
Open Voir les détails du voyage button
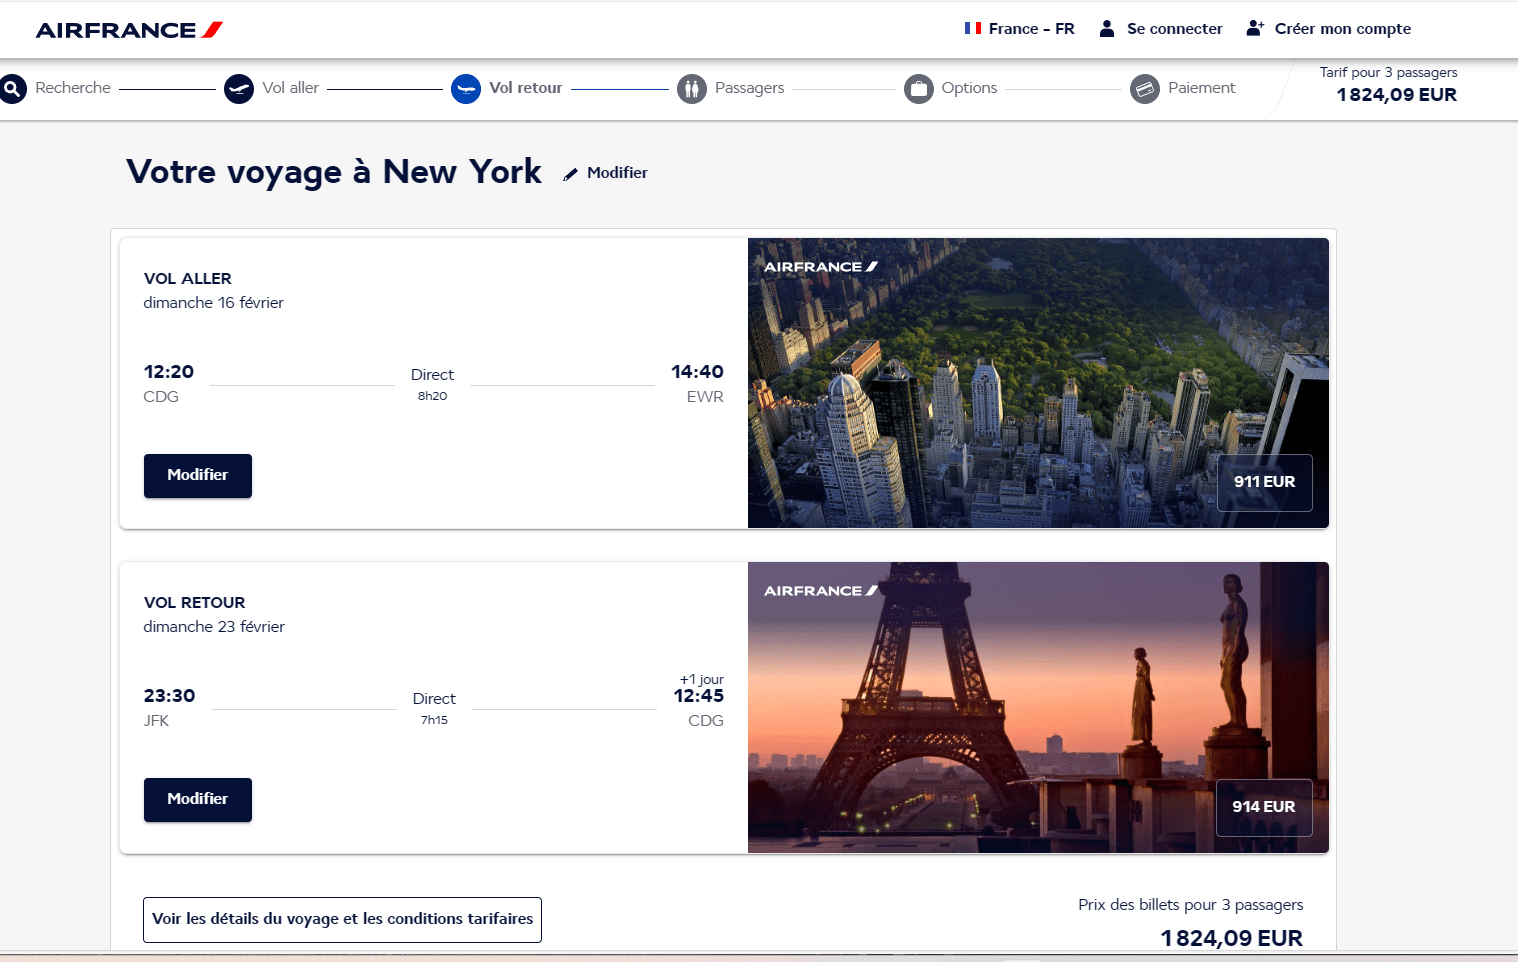342,920
